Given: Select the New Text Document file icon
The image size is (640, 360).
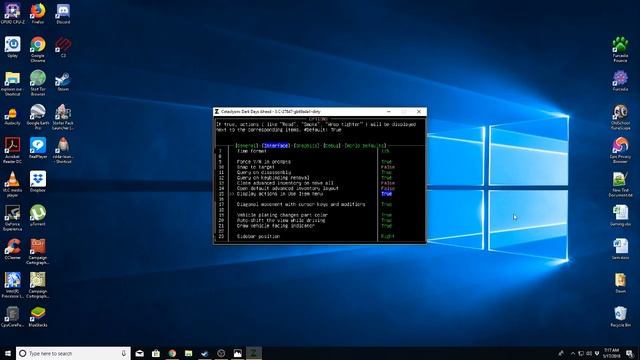Looking at the screenshot, I should tap(620, 184).
